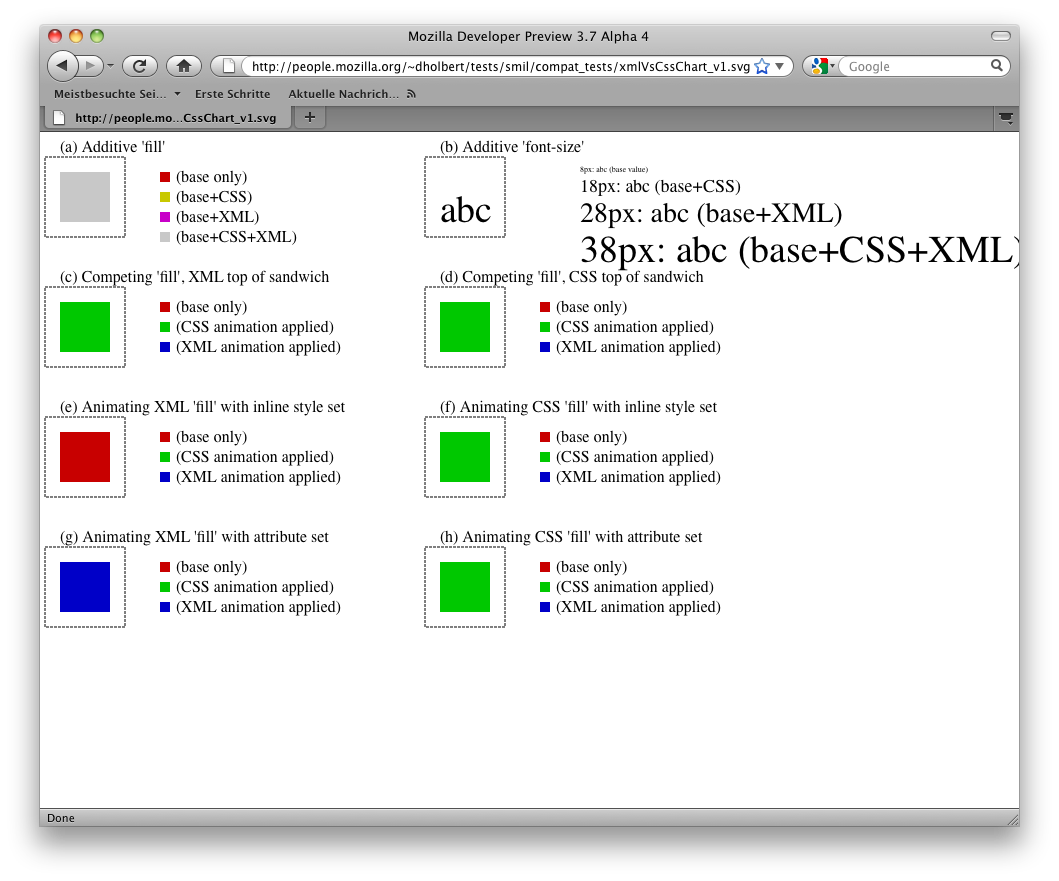Select the CssChart_v1.svg tab
Image resolution: width=1059 pixels, height=881 pixels.
coord(168,118)
